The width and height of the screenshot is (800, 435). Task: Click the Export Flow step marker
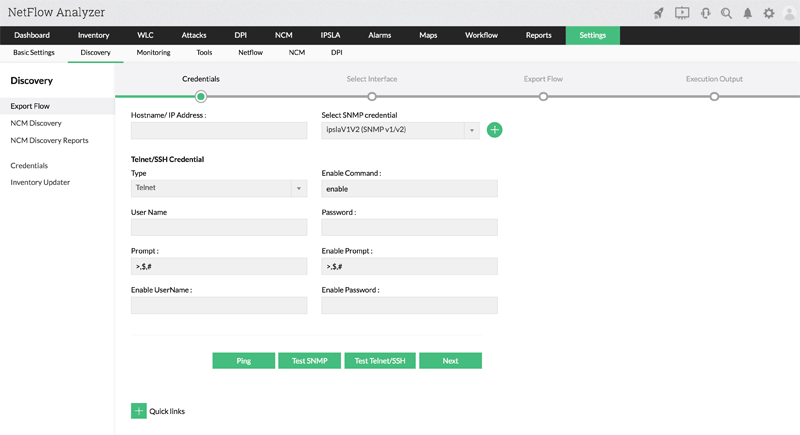pos(543,96)
